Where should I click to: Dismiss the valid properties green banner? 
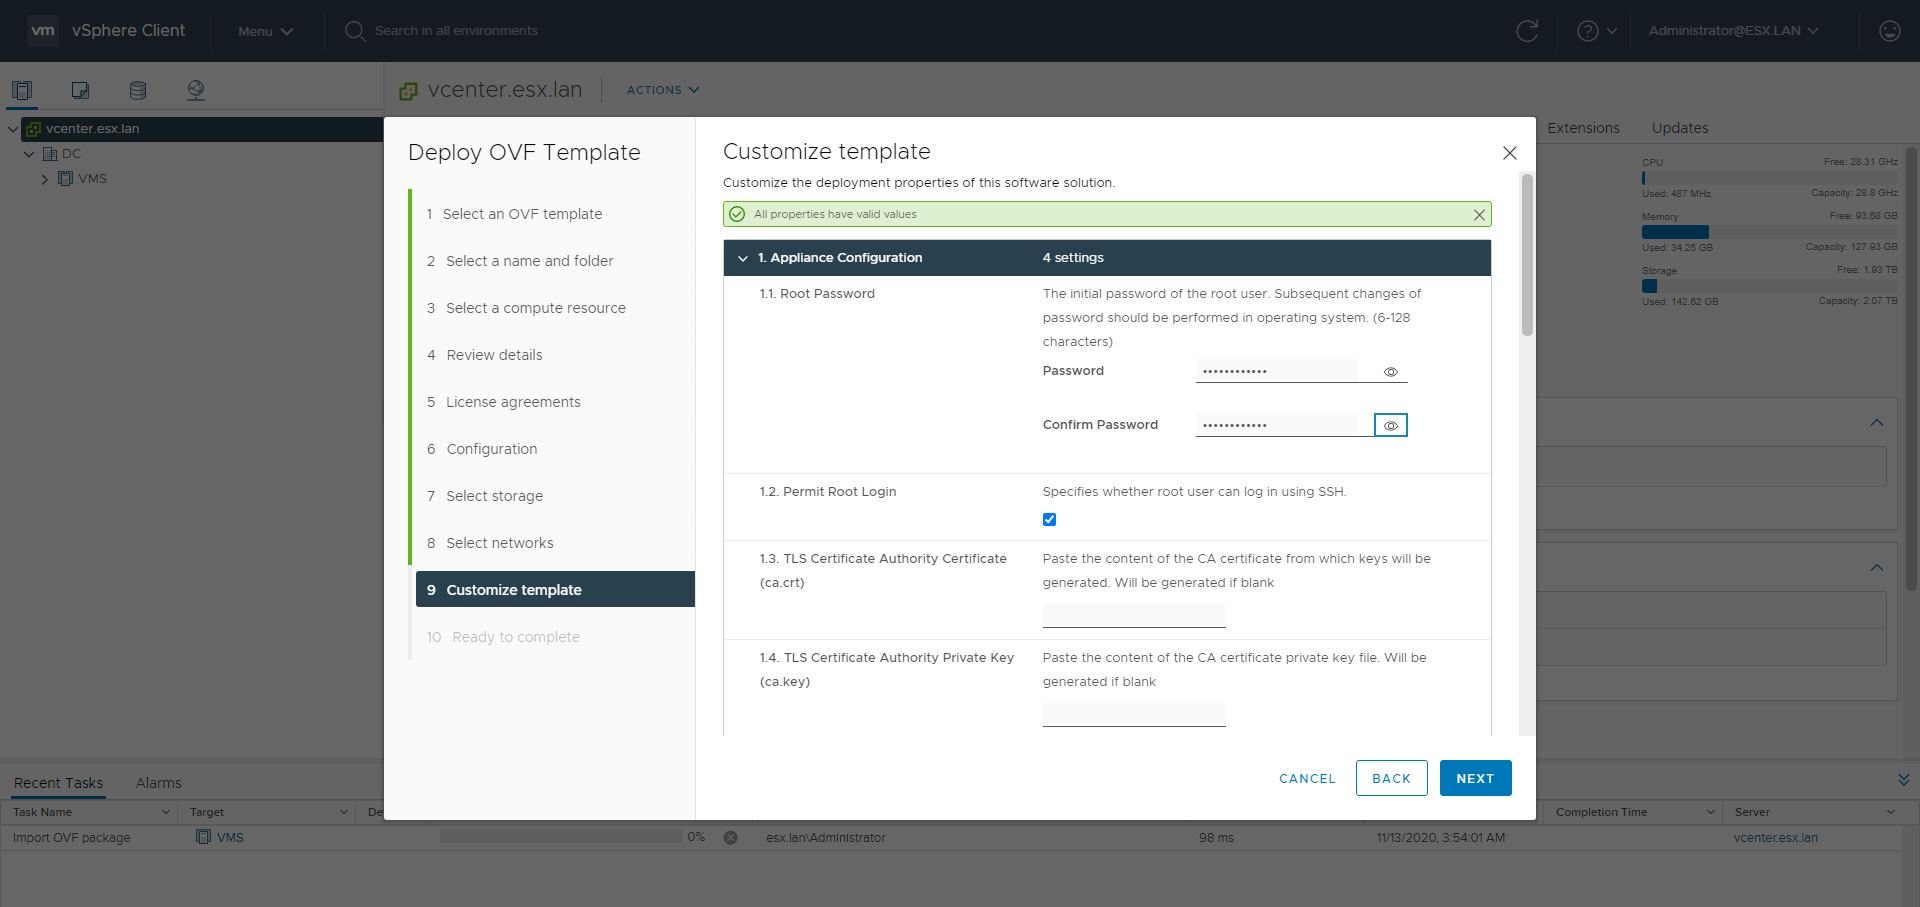tap(1479, 215)
